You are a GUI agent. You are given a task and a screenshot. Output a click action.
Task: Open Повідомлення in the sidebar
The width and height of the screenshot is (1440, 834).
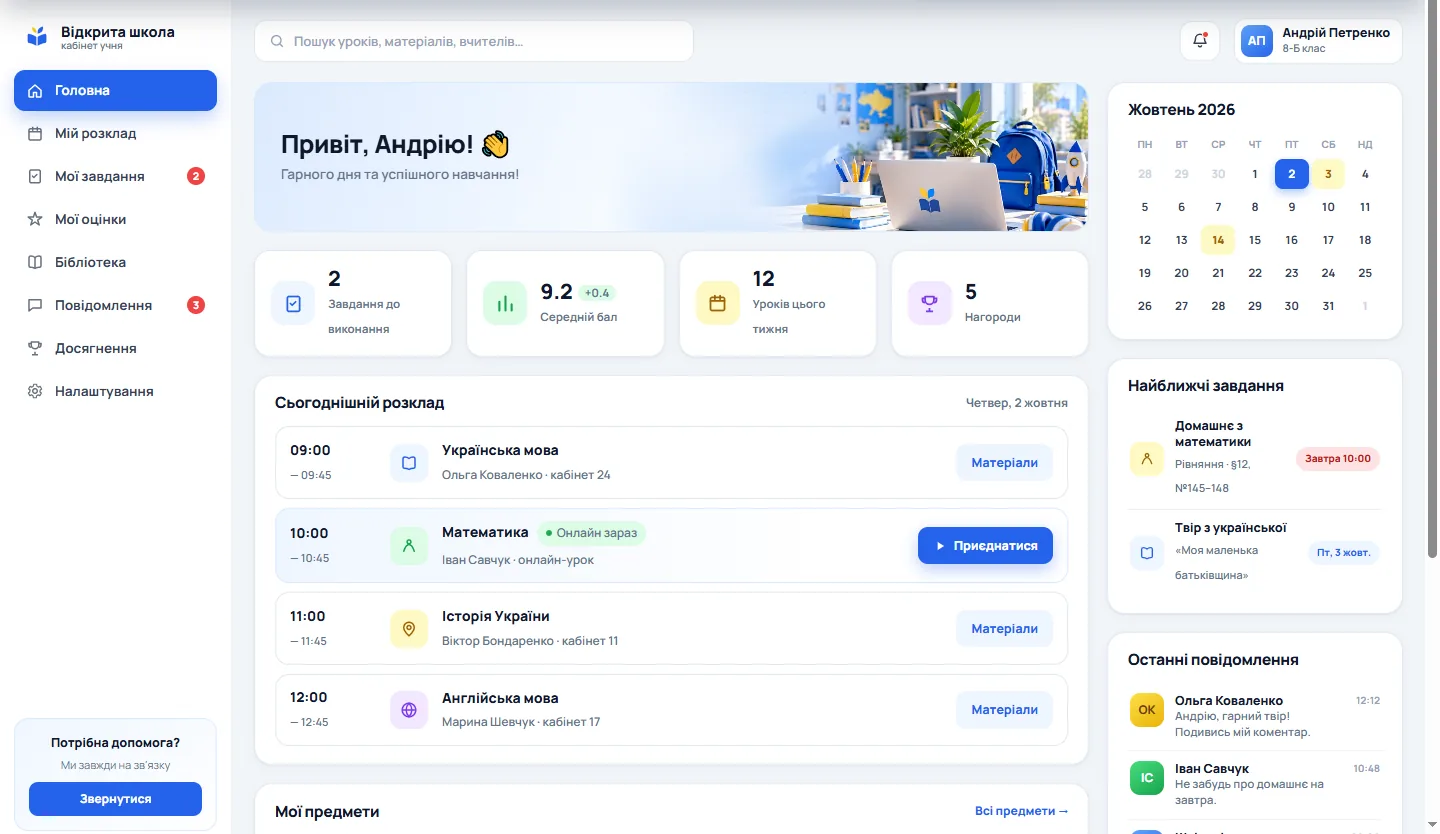[115, 305]
